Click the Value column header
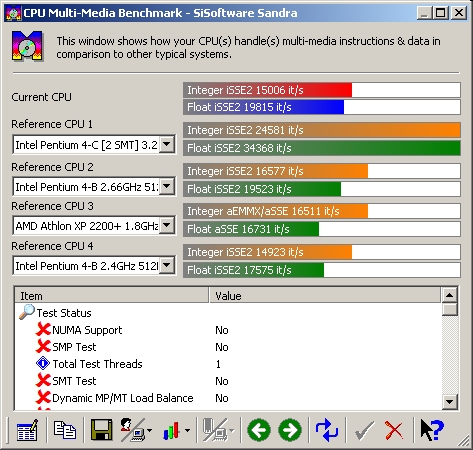This screenshot has width=473, height=450. [325, 295]
